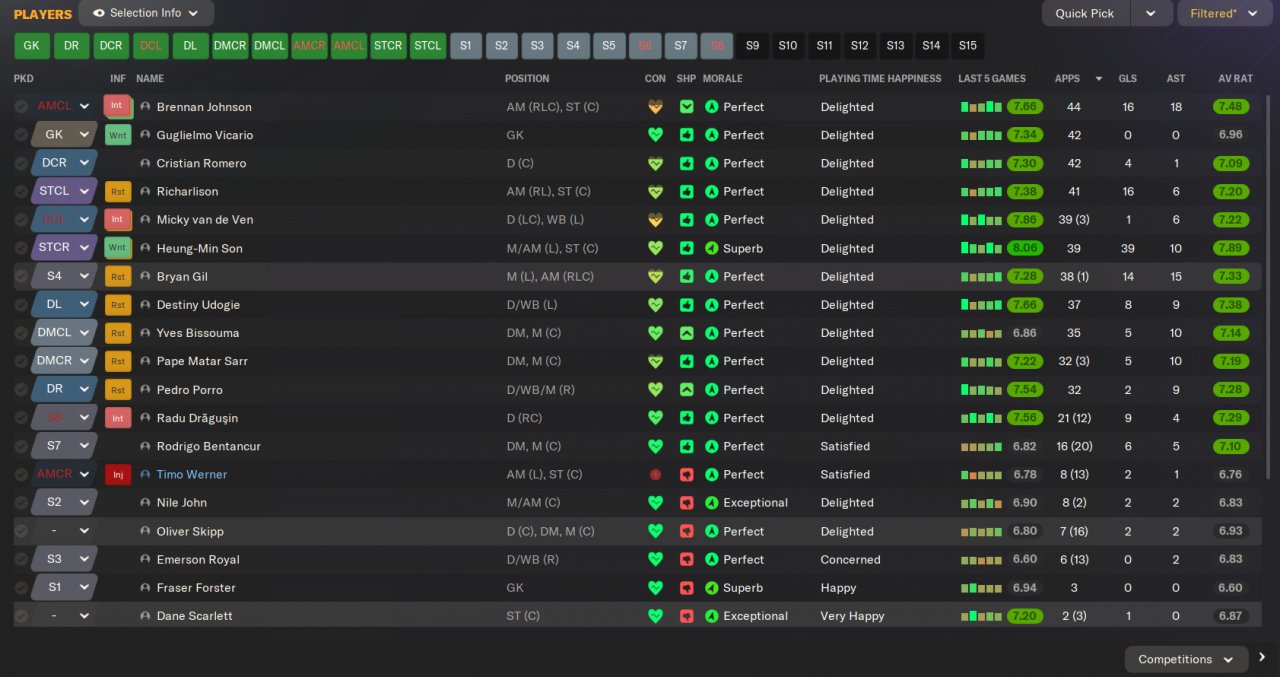Image resolution: width=1280 pixels, height=677 pixels.
Task: Open the Competitions dropdown
Action: [x=1187, y=659]
